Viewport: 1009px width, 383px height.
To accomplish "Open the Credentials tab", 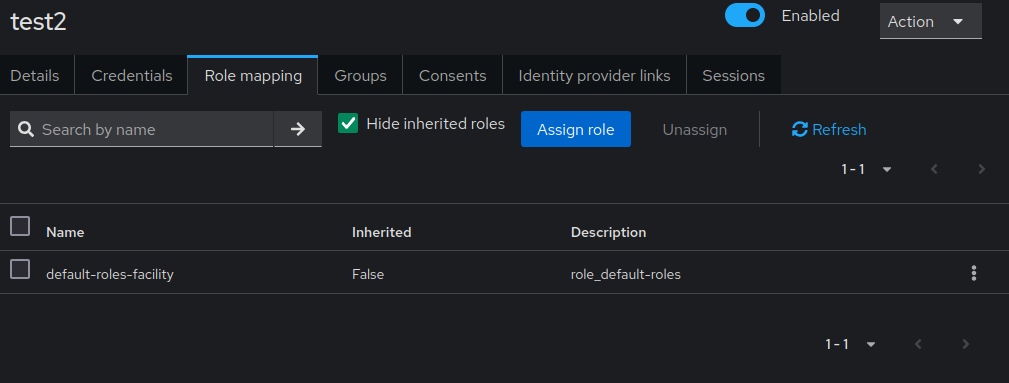I will click(132, 76).
